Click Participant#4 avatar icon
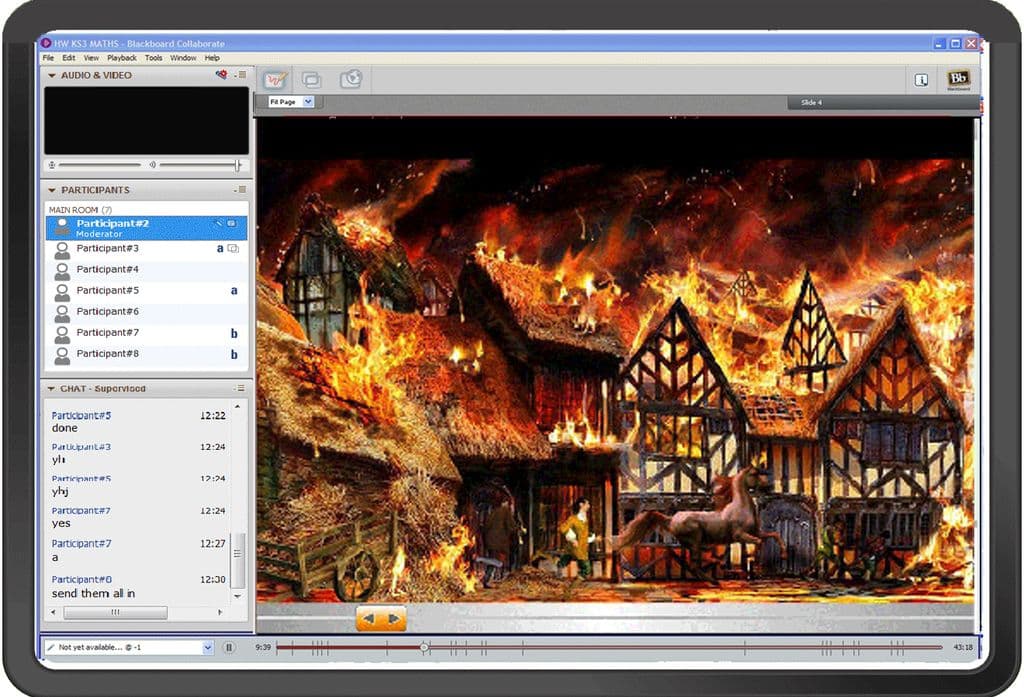The width and height of the screenshot is (1024, 697). tap(62, 270)
